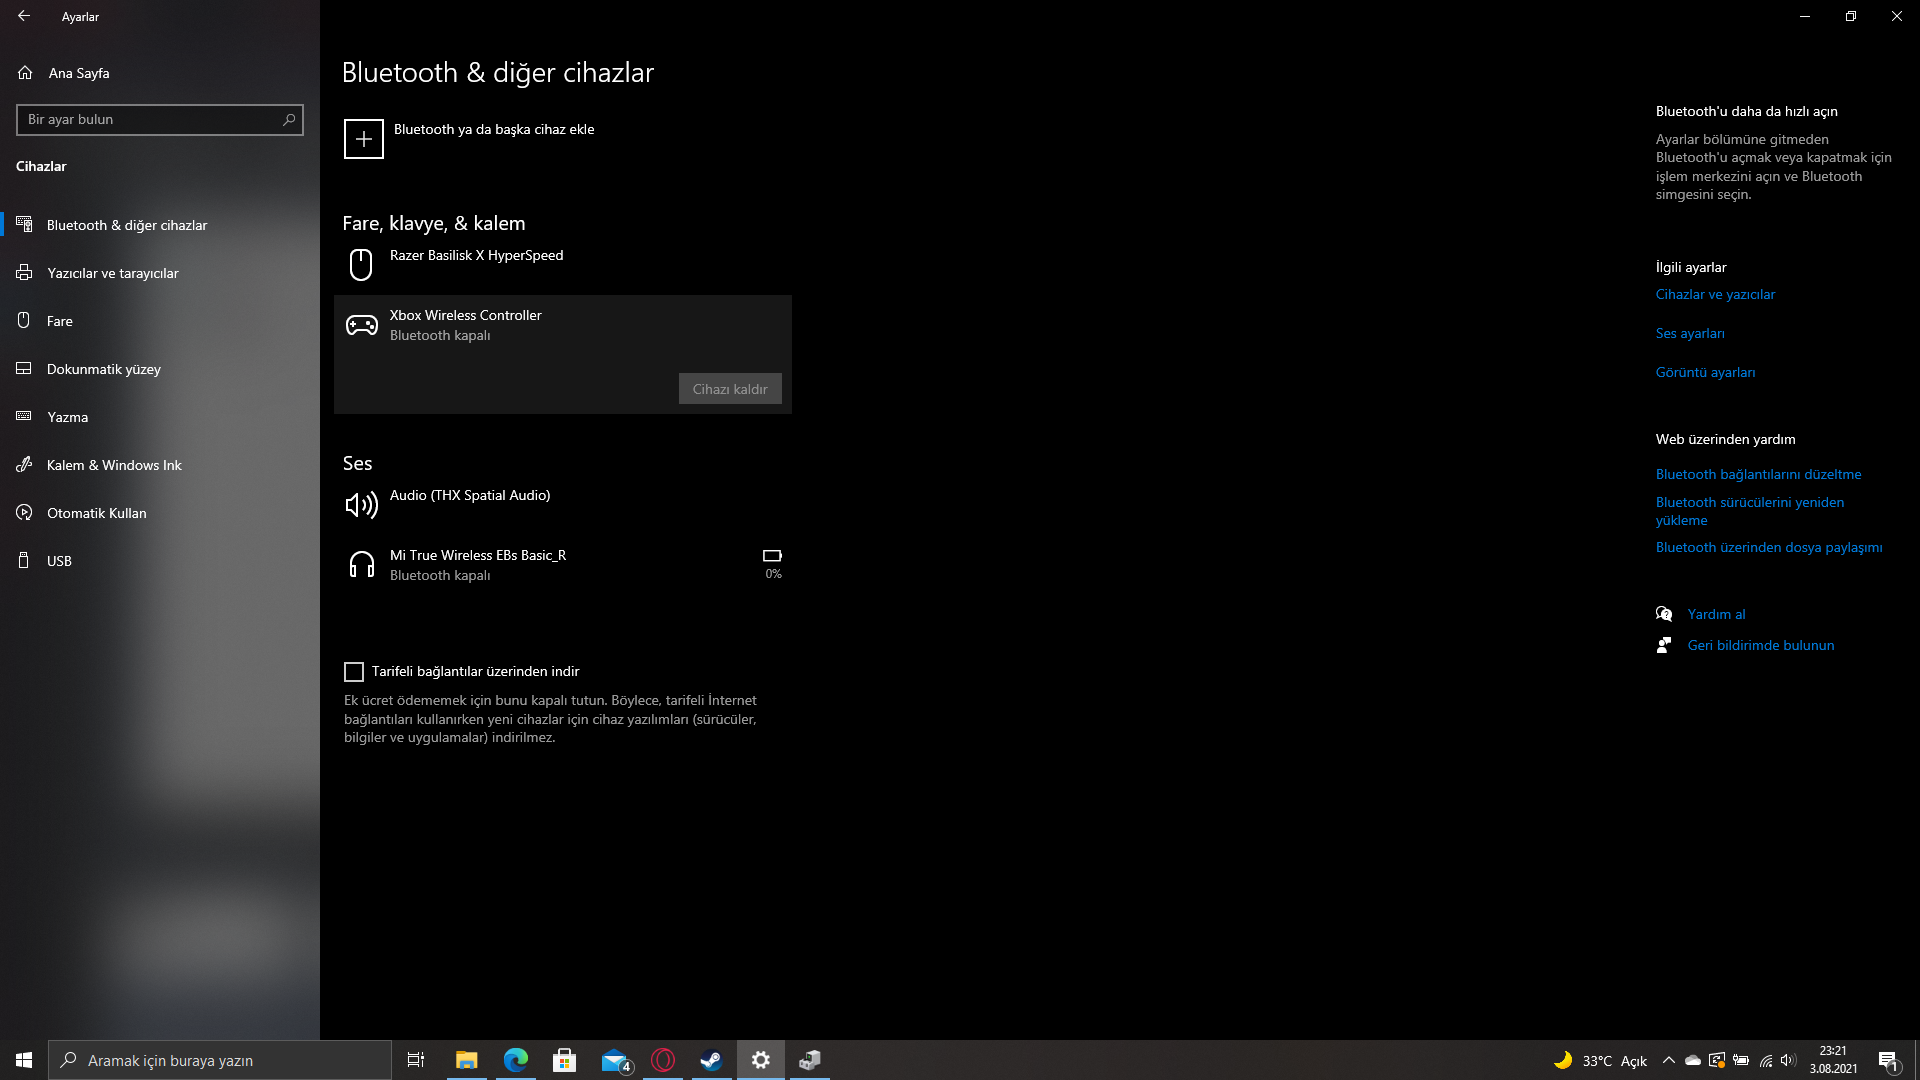Click the plus icon to add a device
1920x1080 pixels.
(364, 139)
